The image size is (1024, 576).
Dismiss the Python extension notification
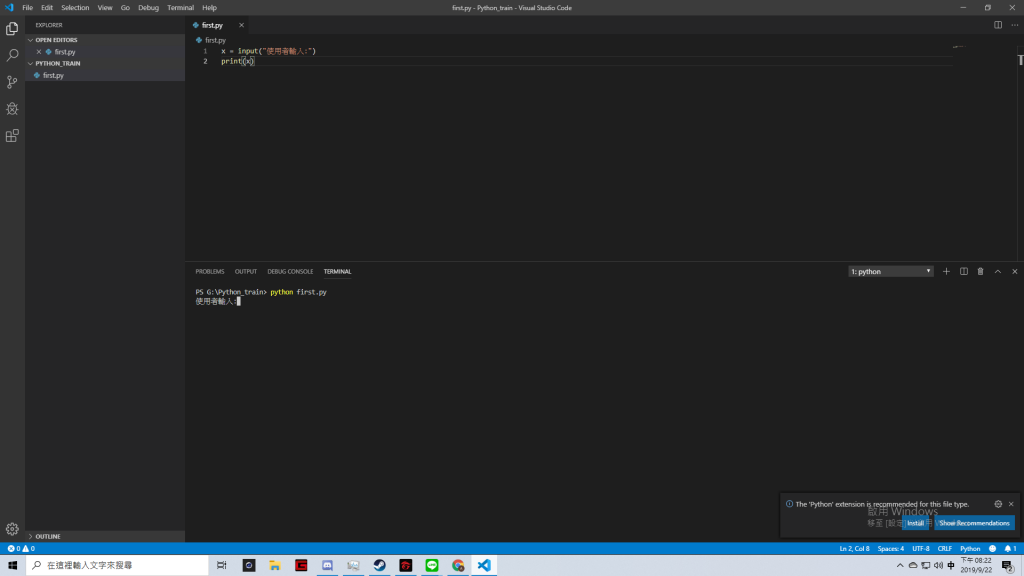click(x=1011, y=504)
